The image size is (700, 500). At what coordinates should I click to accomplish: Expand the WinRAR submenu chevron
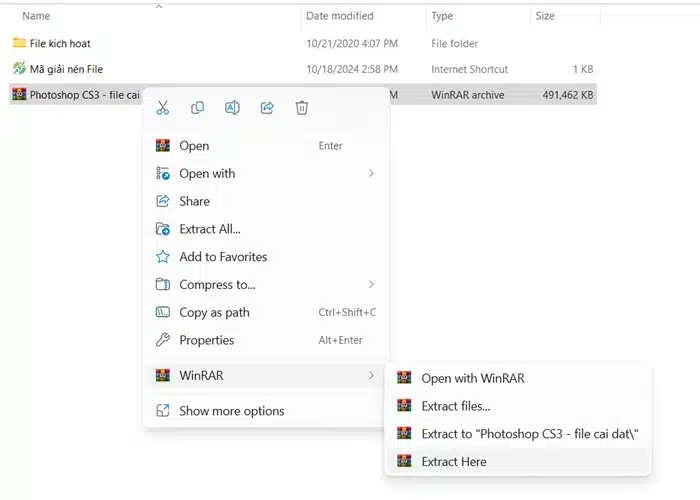tap(371, 376)
